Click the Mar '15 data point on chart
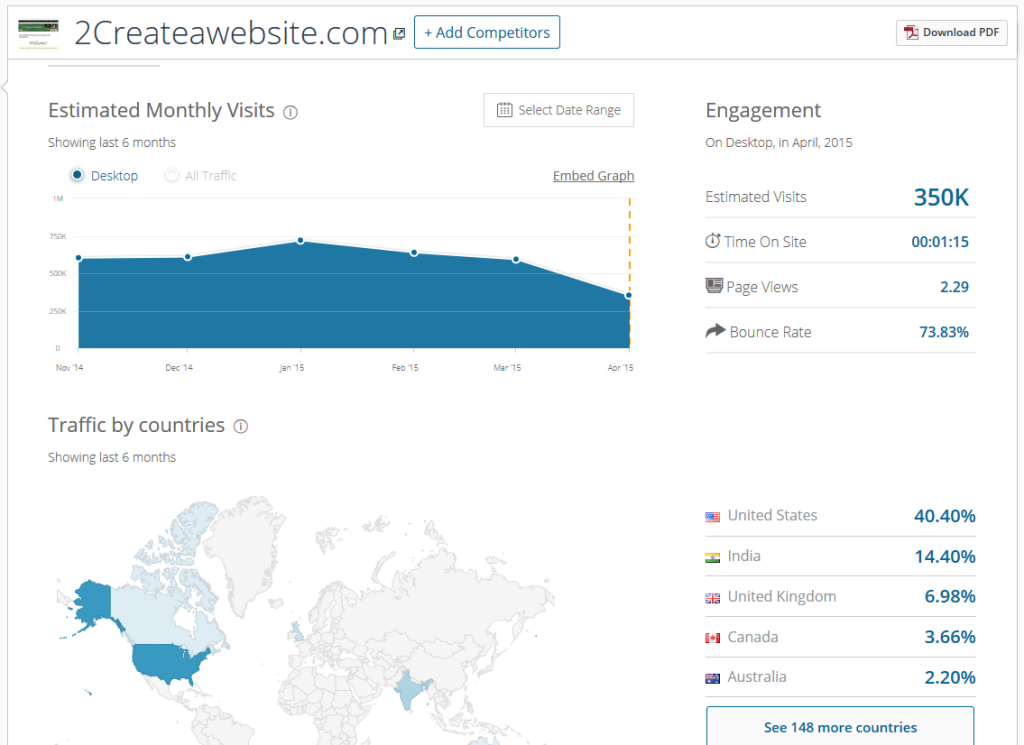Image resolution: width=1024 pixels, height=745 pixels. [x=516, y=260]
